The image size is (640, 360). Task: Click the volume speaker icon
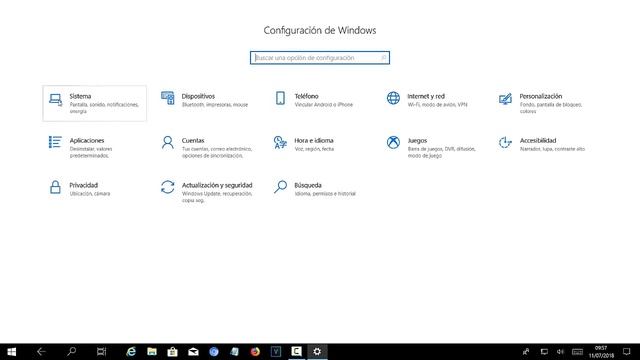click(560, 351)
